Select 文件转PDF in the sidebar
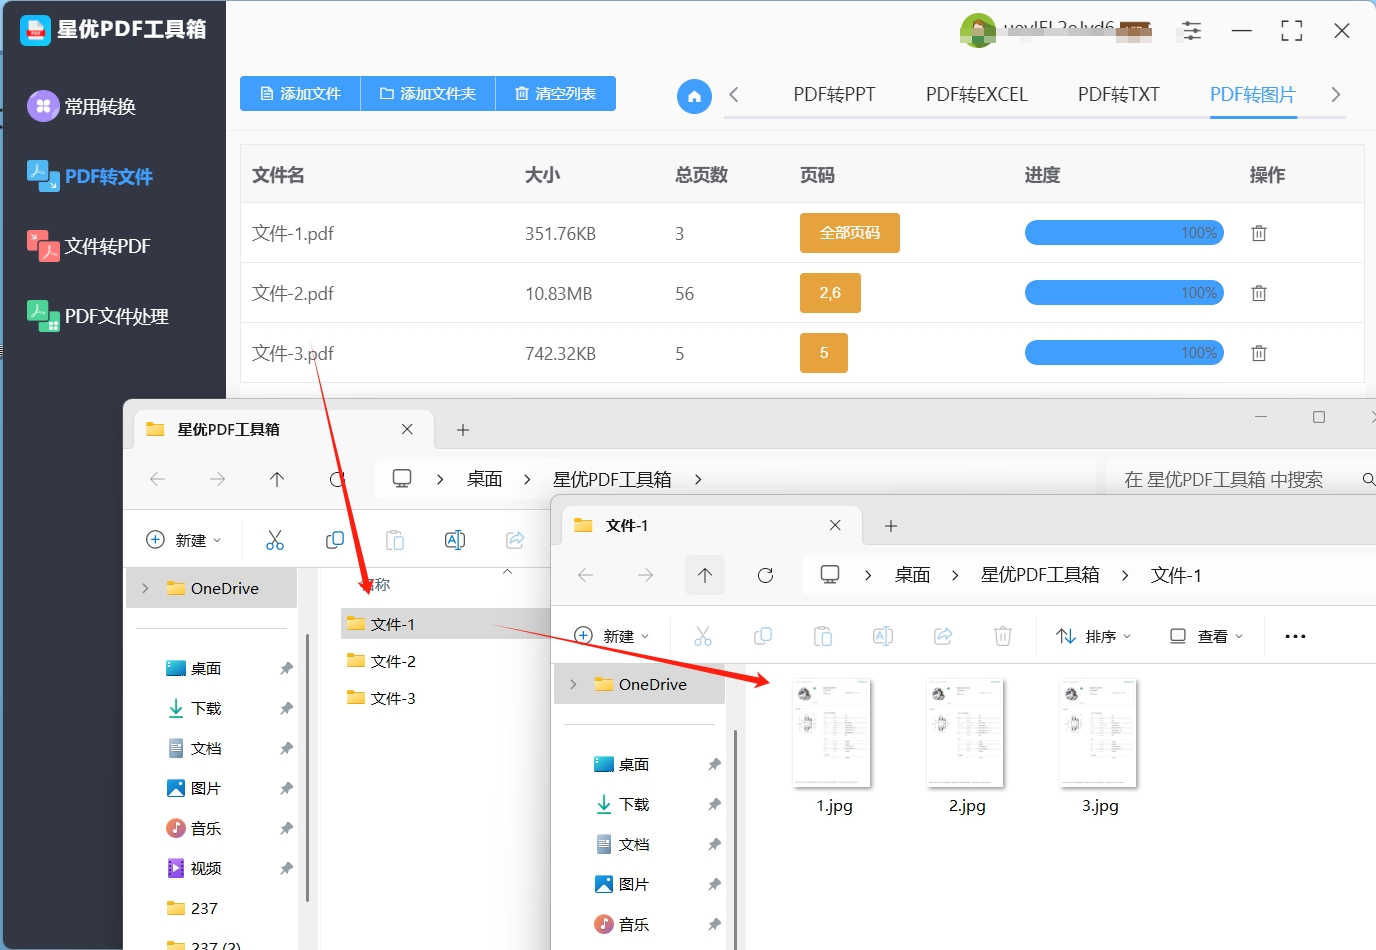 tap(89, 246)
